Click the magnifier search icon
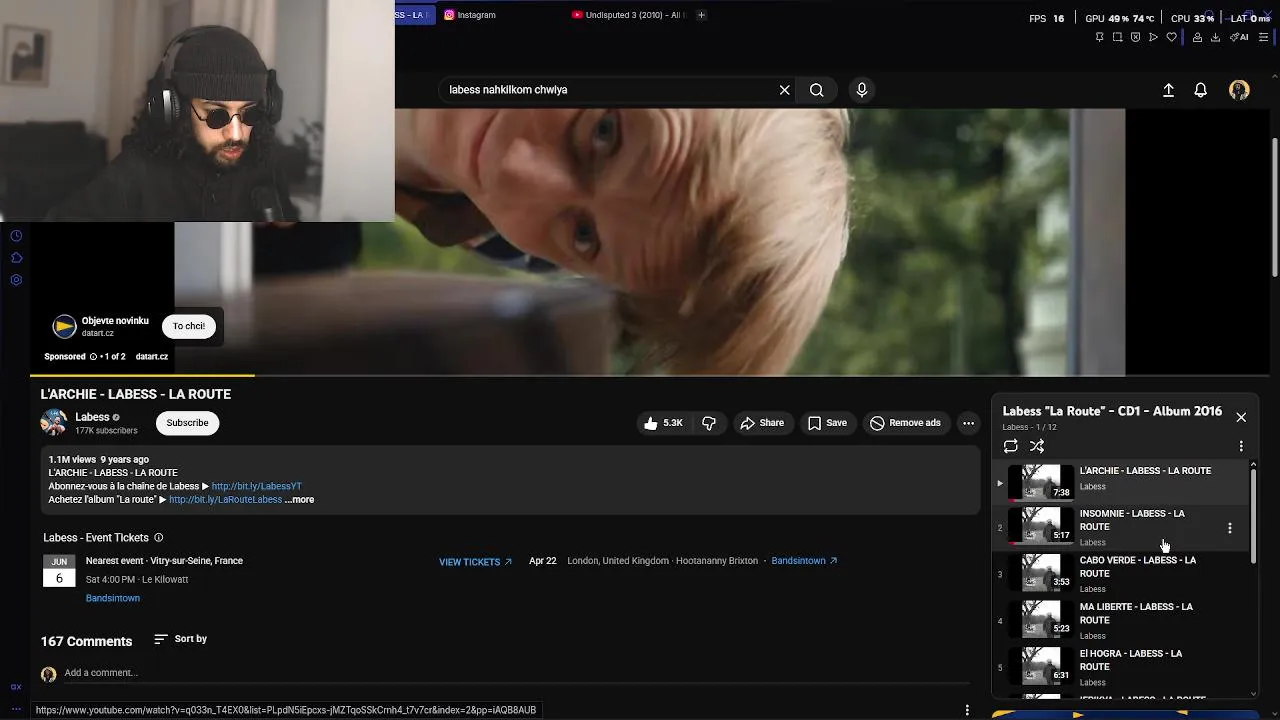1280x720 pixels. 817,90
